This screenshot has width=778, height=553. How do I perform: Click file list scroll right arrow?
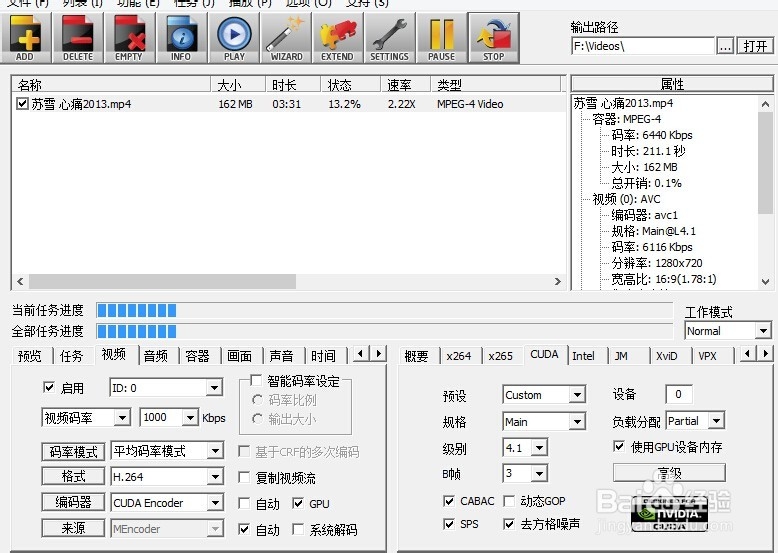(x=558, y=282)
